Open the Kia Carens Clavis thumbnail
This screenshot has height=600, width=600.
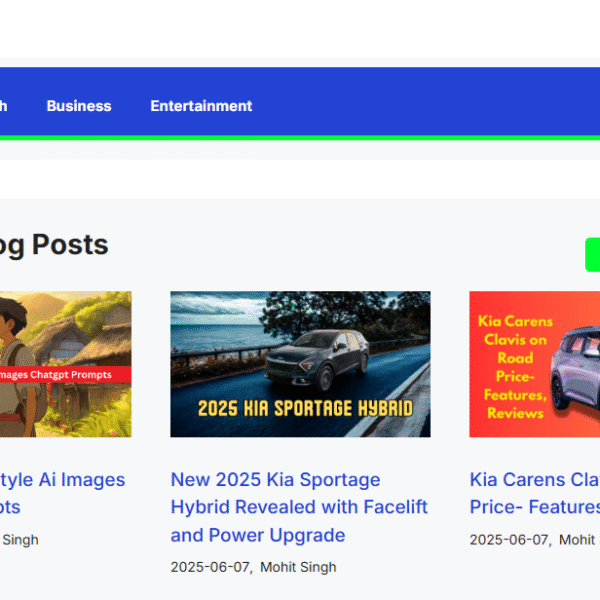pos(535,364)
